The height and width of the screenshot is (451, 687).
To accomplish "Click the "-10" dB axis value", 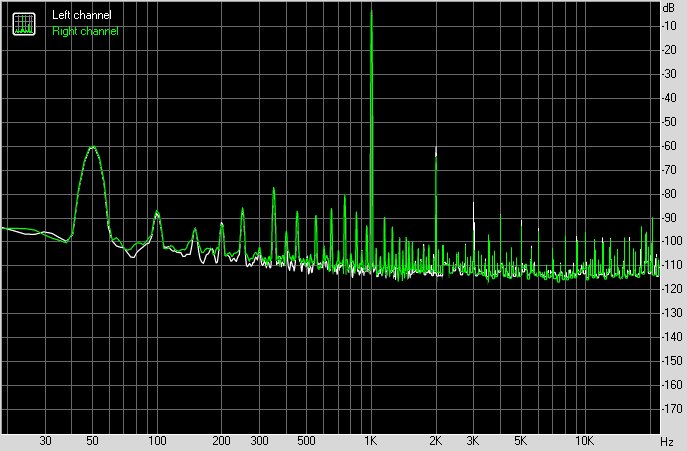I will point(669,26).
